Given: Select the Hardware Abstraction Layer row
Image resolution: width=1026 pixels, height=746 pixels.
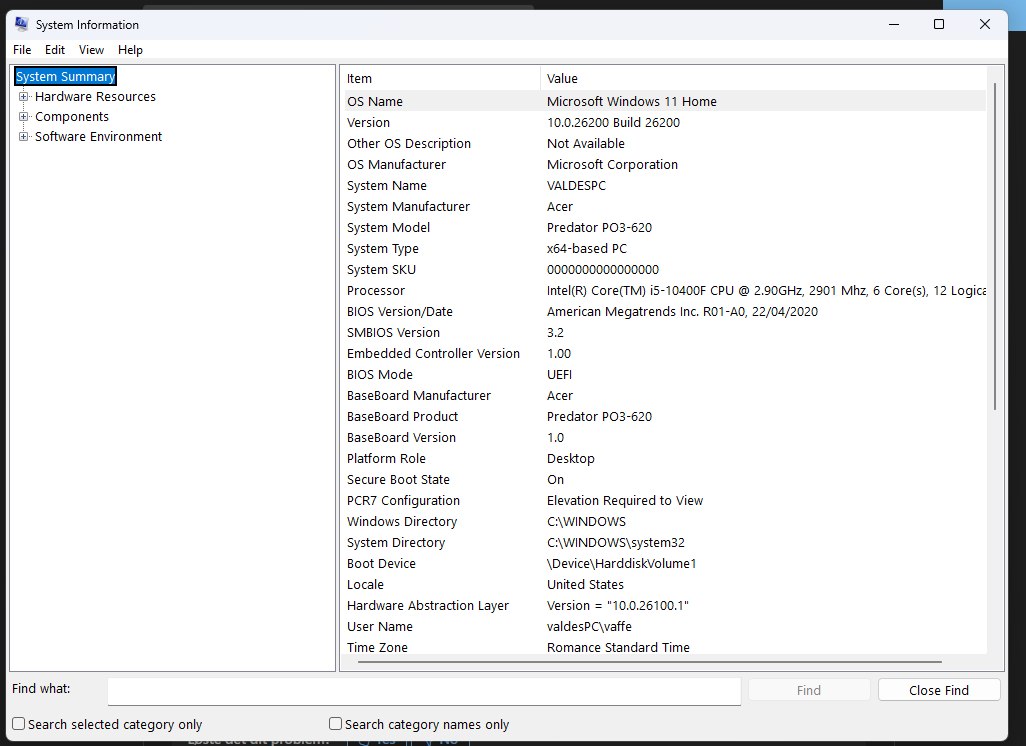Looking at the screenshot, I should (x=665, y=605).
